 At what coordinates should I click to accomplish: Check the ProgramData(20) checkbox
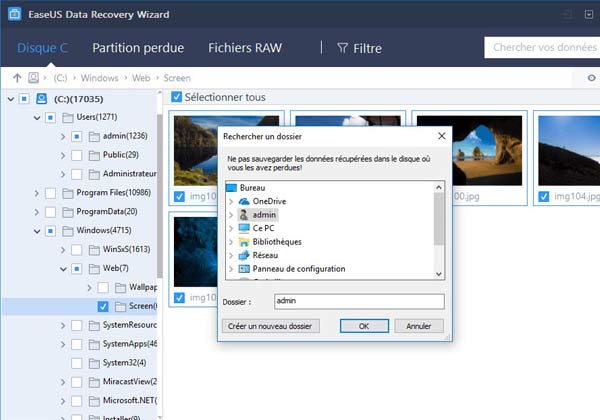coord(50,212)
